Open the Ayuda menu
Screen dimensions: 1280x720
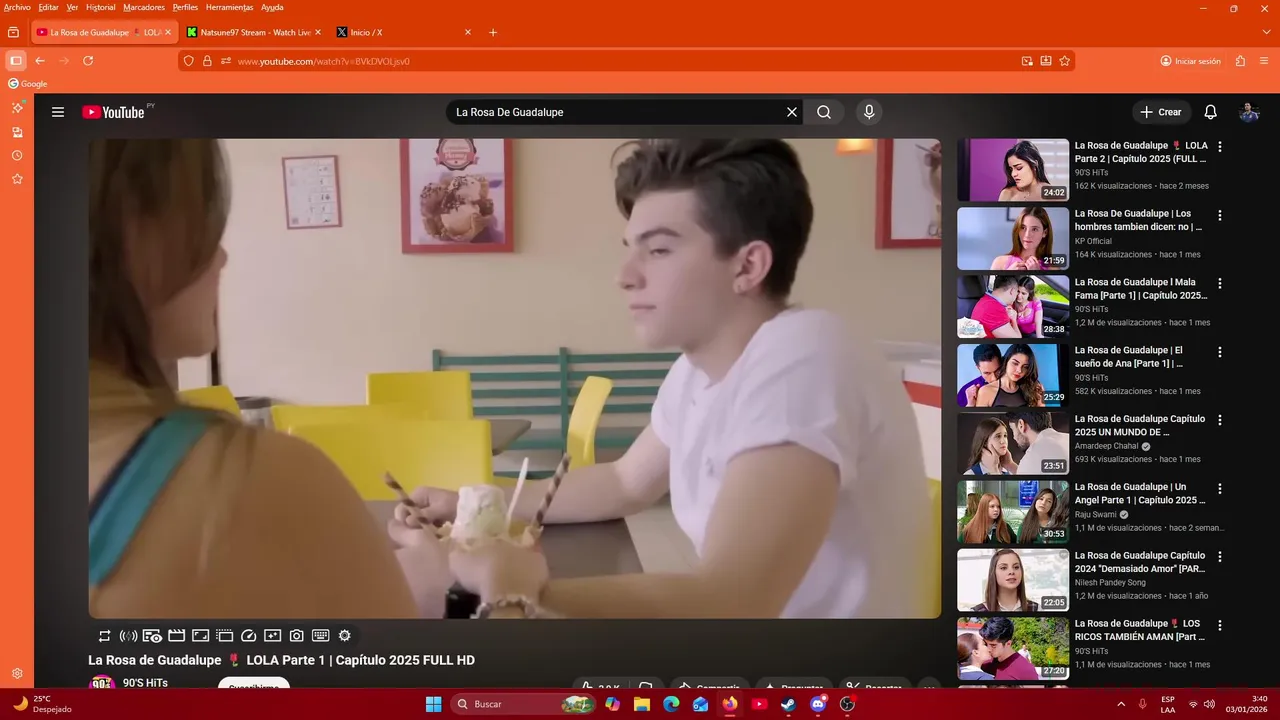click(x=272, y=7)
